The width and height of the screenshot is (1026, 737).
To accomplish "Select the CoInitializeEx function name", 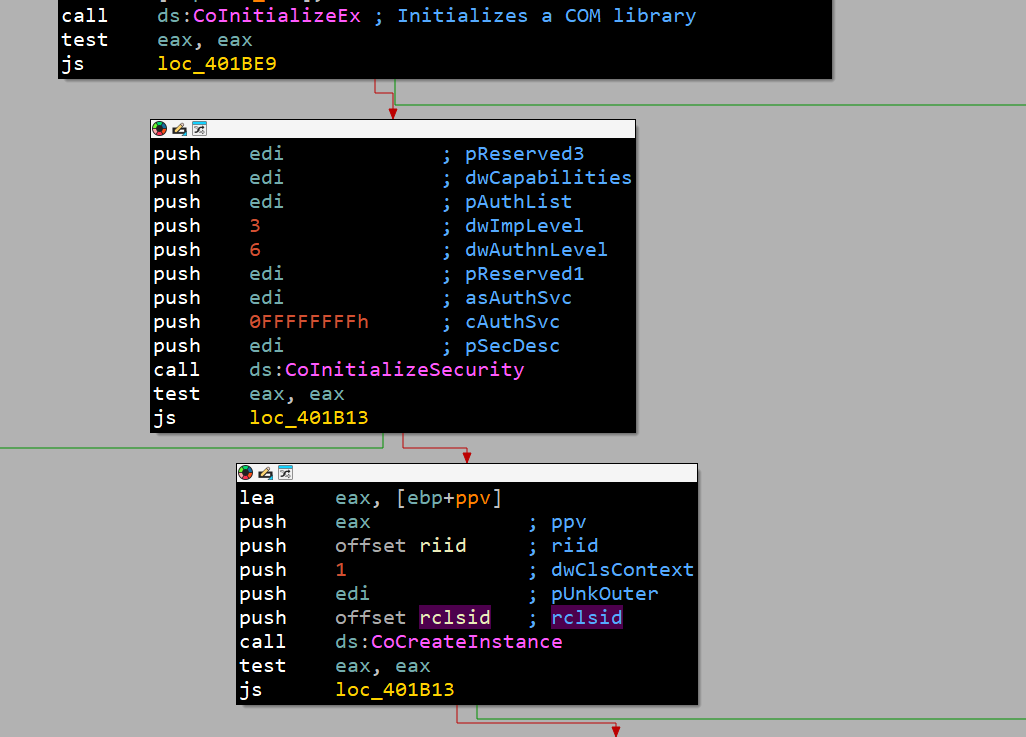I will 277,16.
